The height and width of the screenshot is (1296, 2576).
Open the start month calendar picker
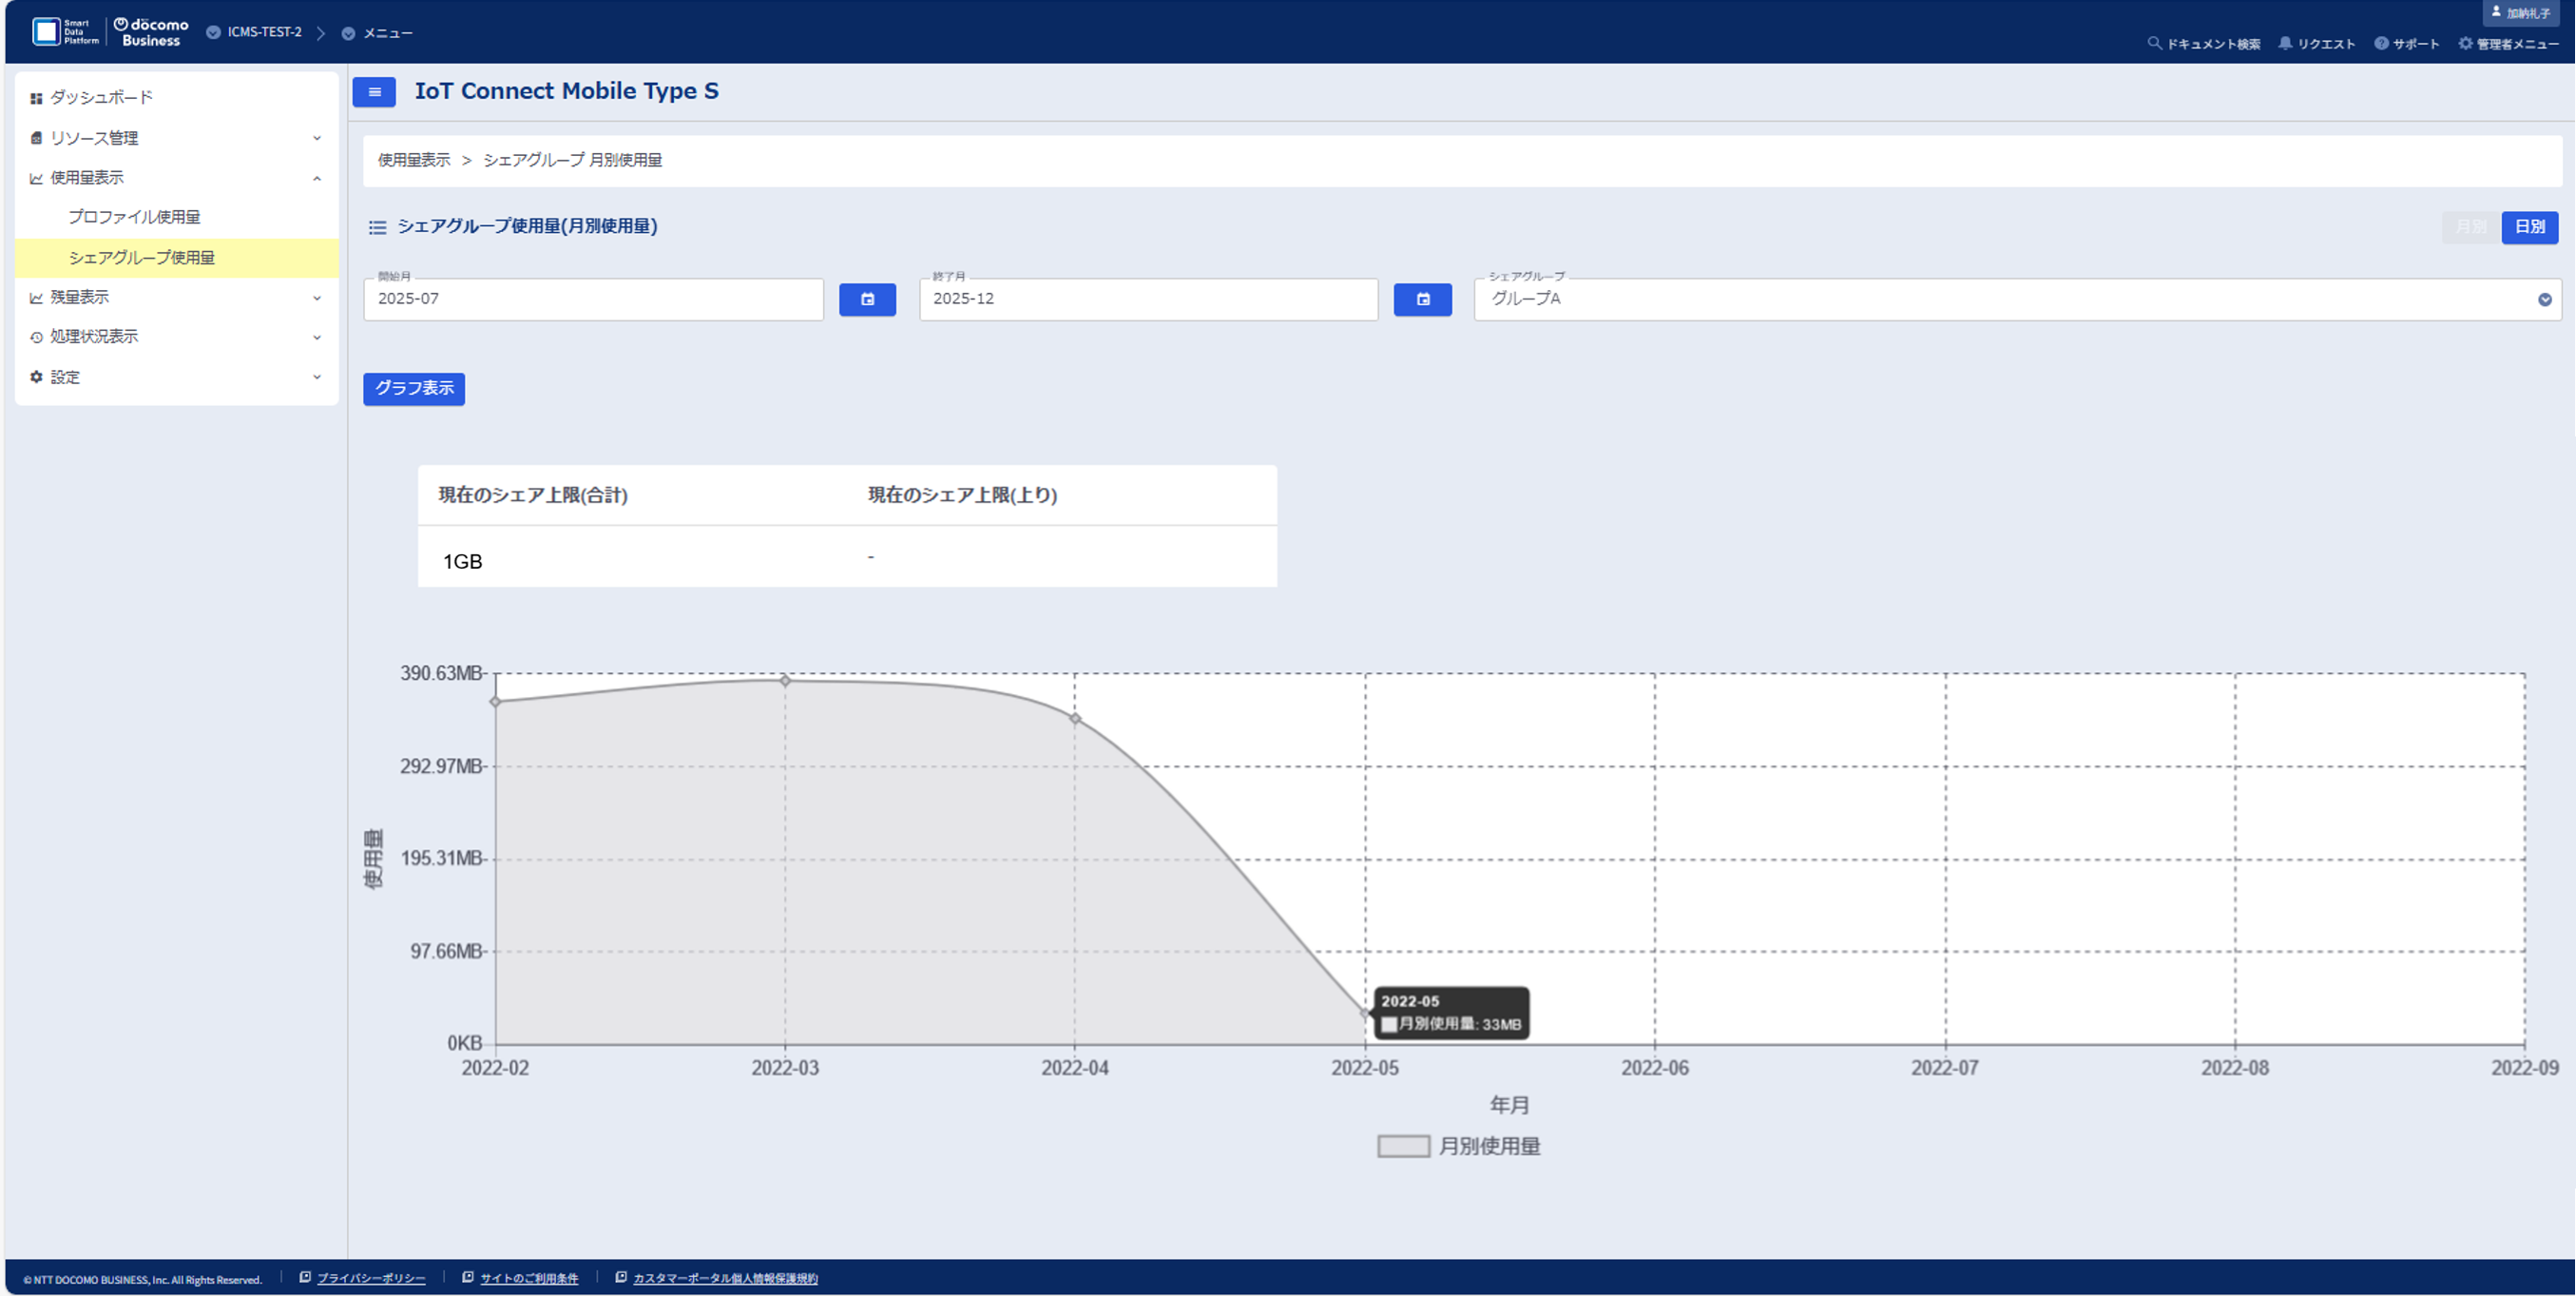tap(867, 299)
